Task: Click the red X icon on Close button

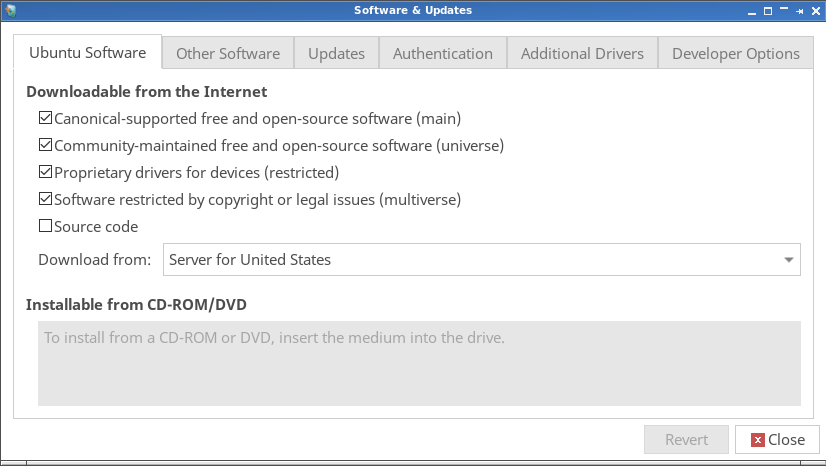Action: click(758, 440)
